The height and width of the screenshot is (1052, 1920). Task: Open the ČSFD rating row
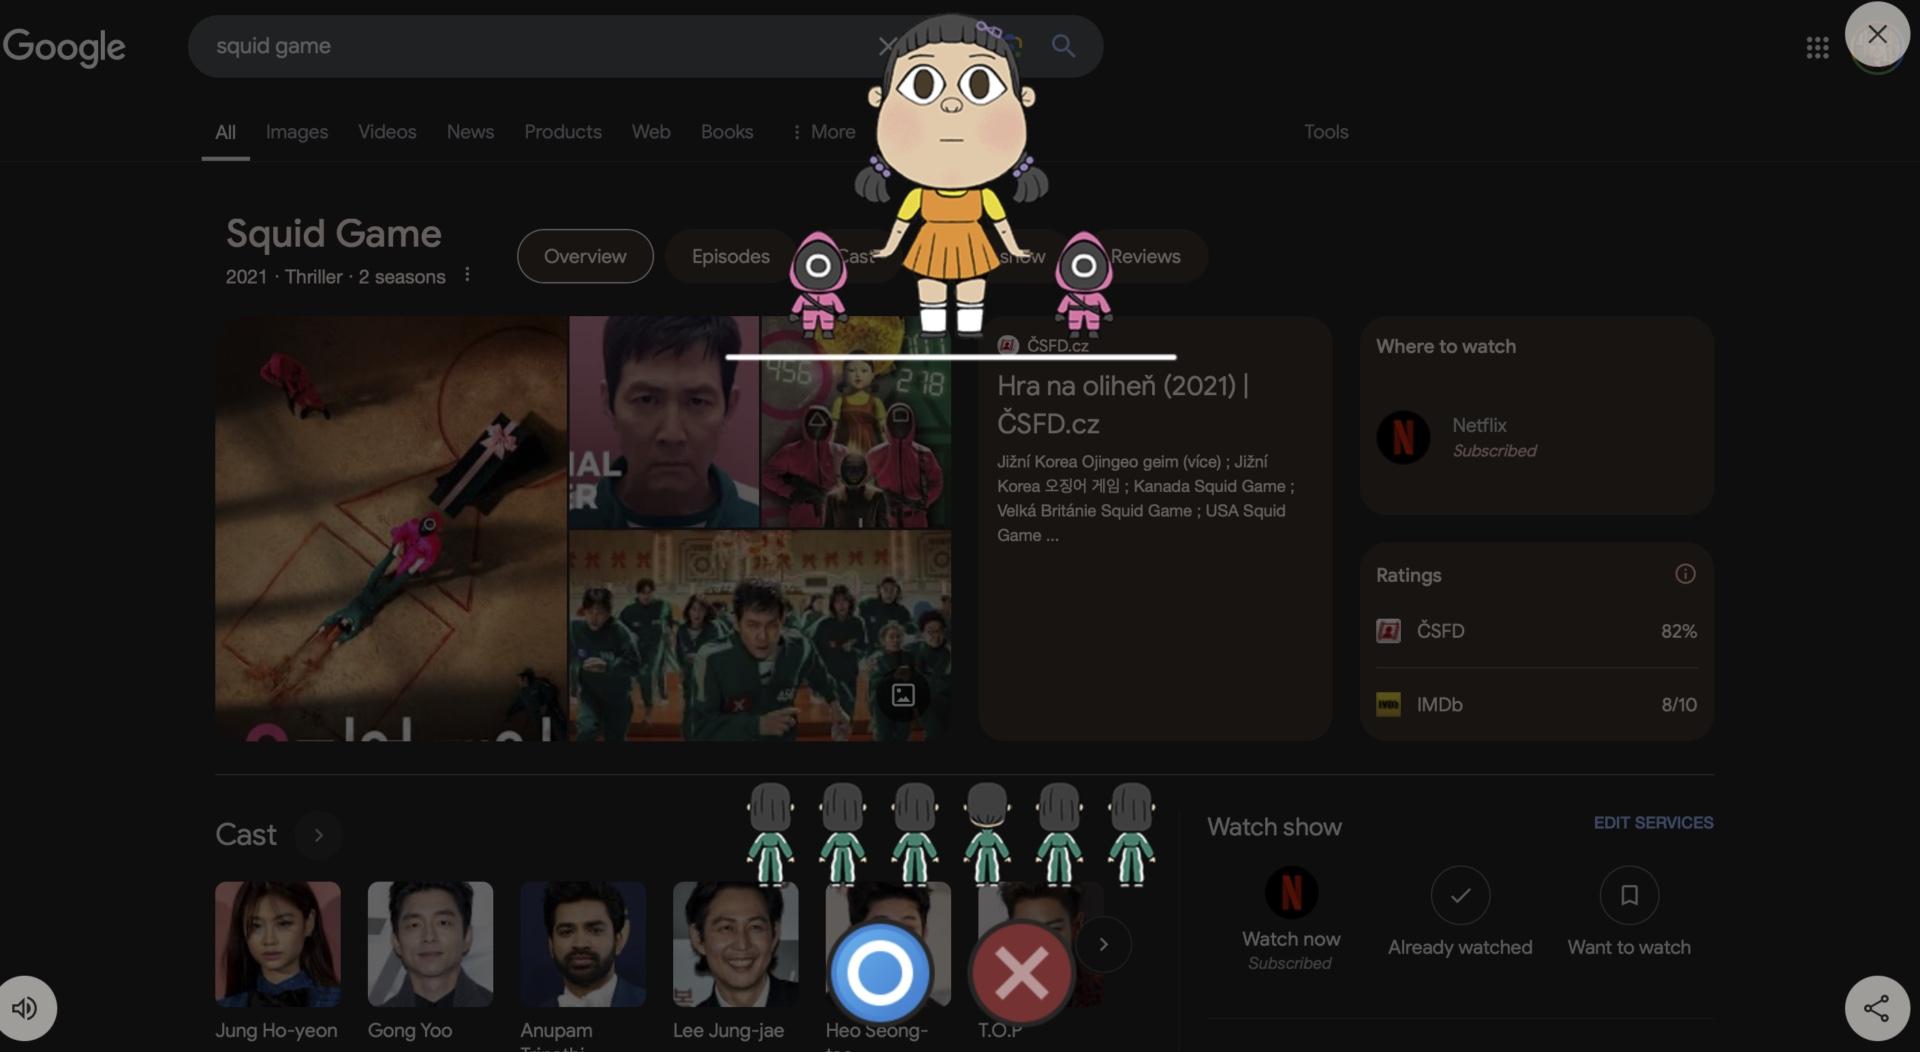click(1536, 631)
